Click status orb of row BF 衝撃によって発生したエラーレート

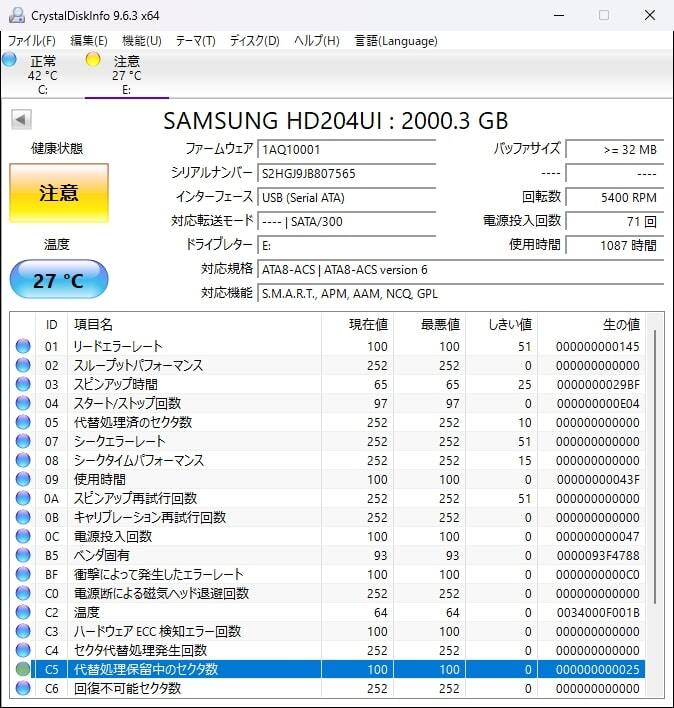[23, 574]
